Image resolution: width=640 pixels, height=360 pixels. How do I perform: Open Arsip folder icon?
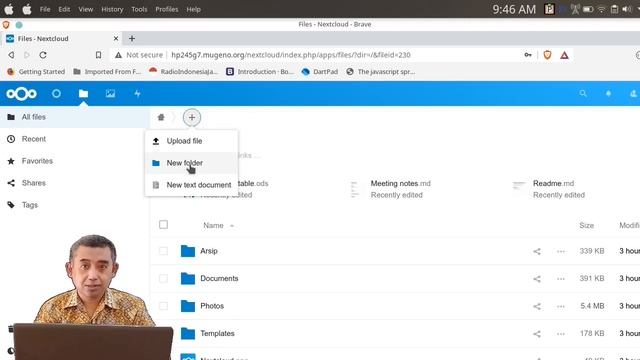[x=188, y=251]
